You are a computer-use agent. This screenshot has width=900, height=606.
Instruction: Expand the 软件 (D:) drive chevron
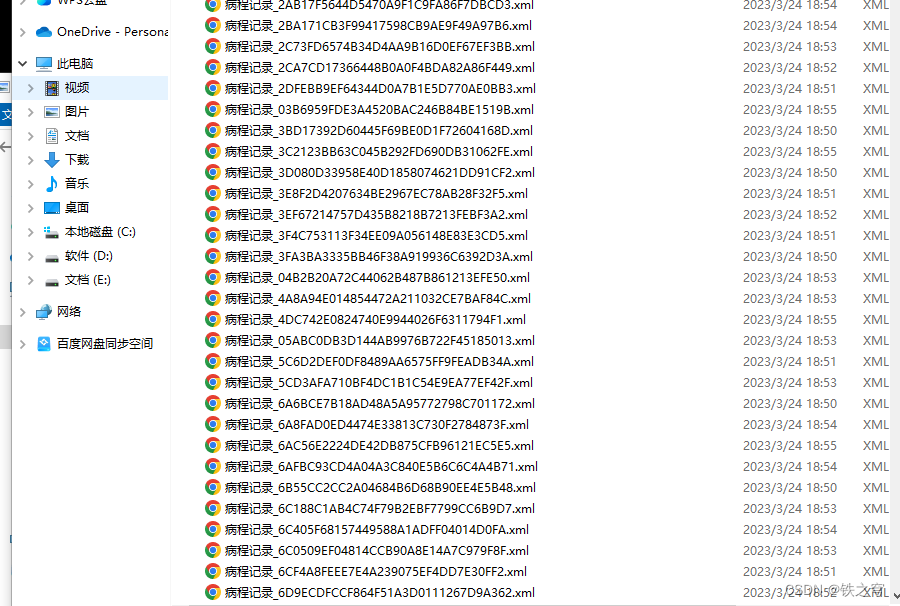click(31, 257)
